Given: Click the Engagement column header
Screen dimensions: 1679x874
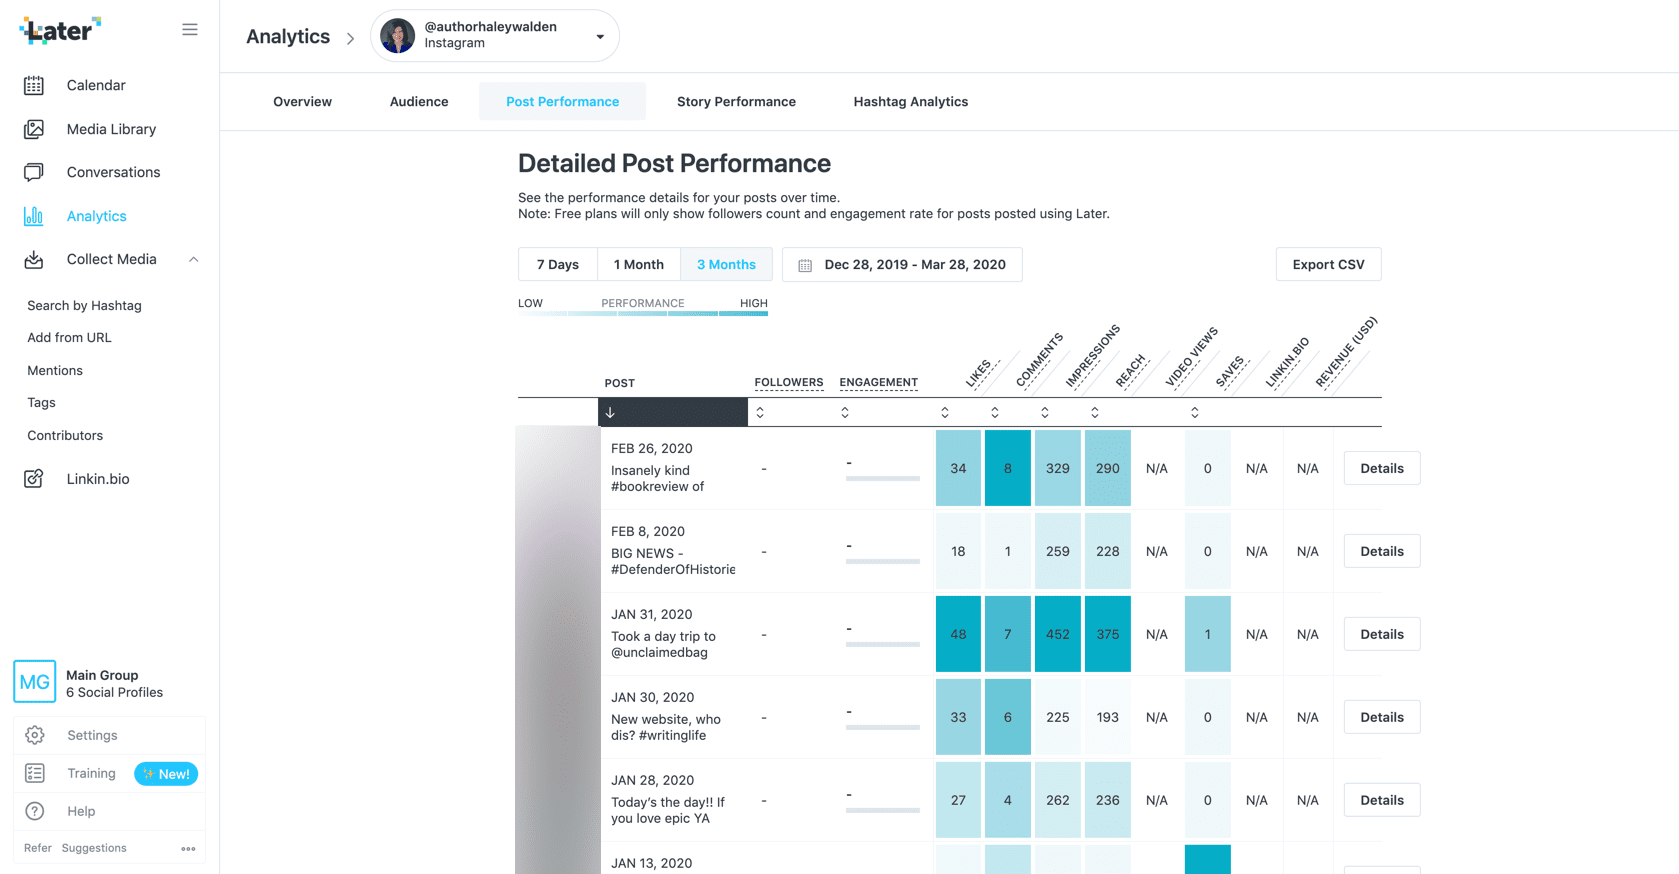Looking at the screenshot, I should (878, 383).
